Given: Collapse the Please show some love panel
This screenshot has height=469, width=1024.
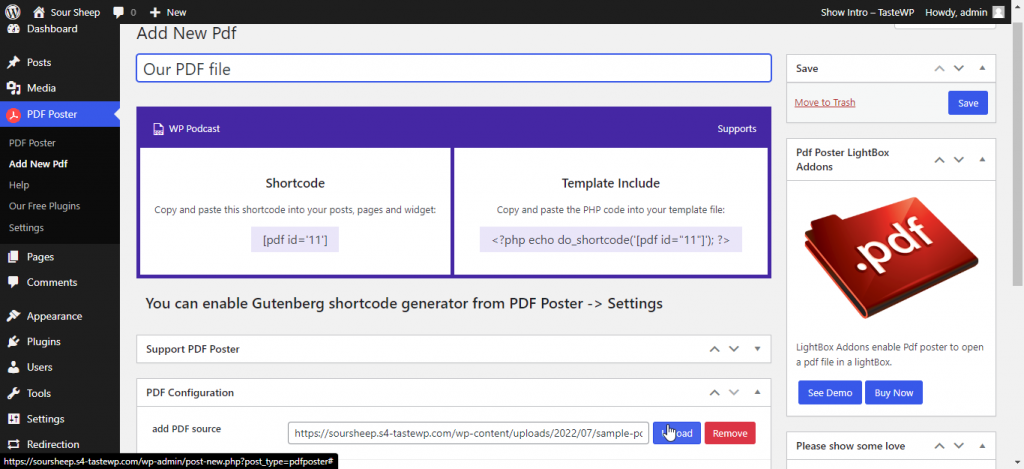Looking at the screenshot, I should [x=982, y=446].
